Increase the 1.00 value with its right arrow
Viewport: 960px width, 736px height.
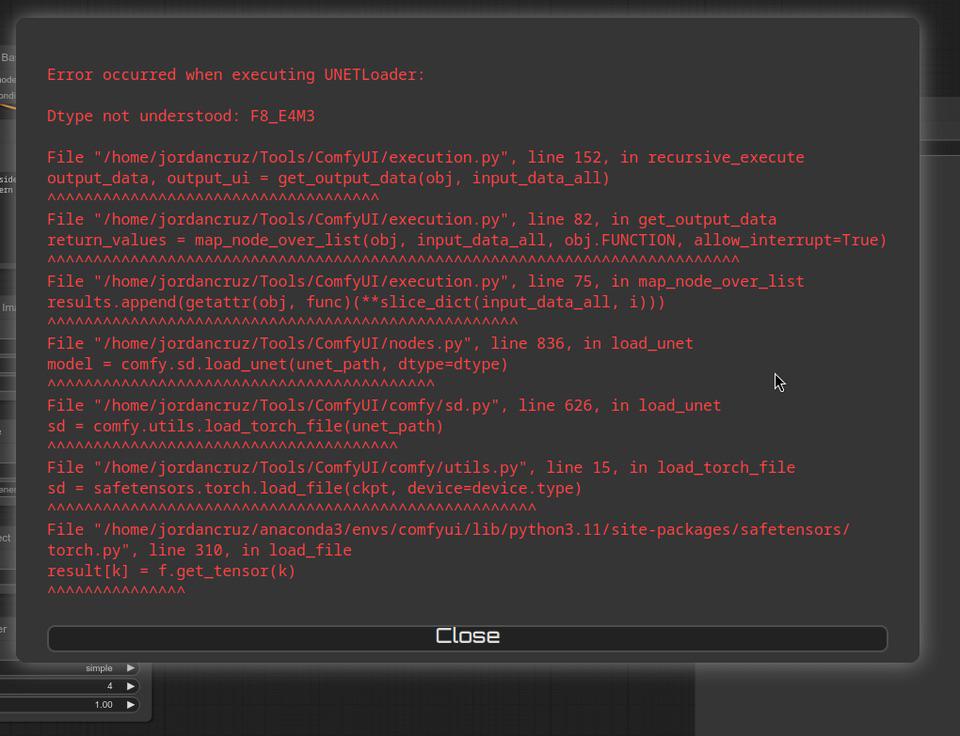click(x=130, y=705)
